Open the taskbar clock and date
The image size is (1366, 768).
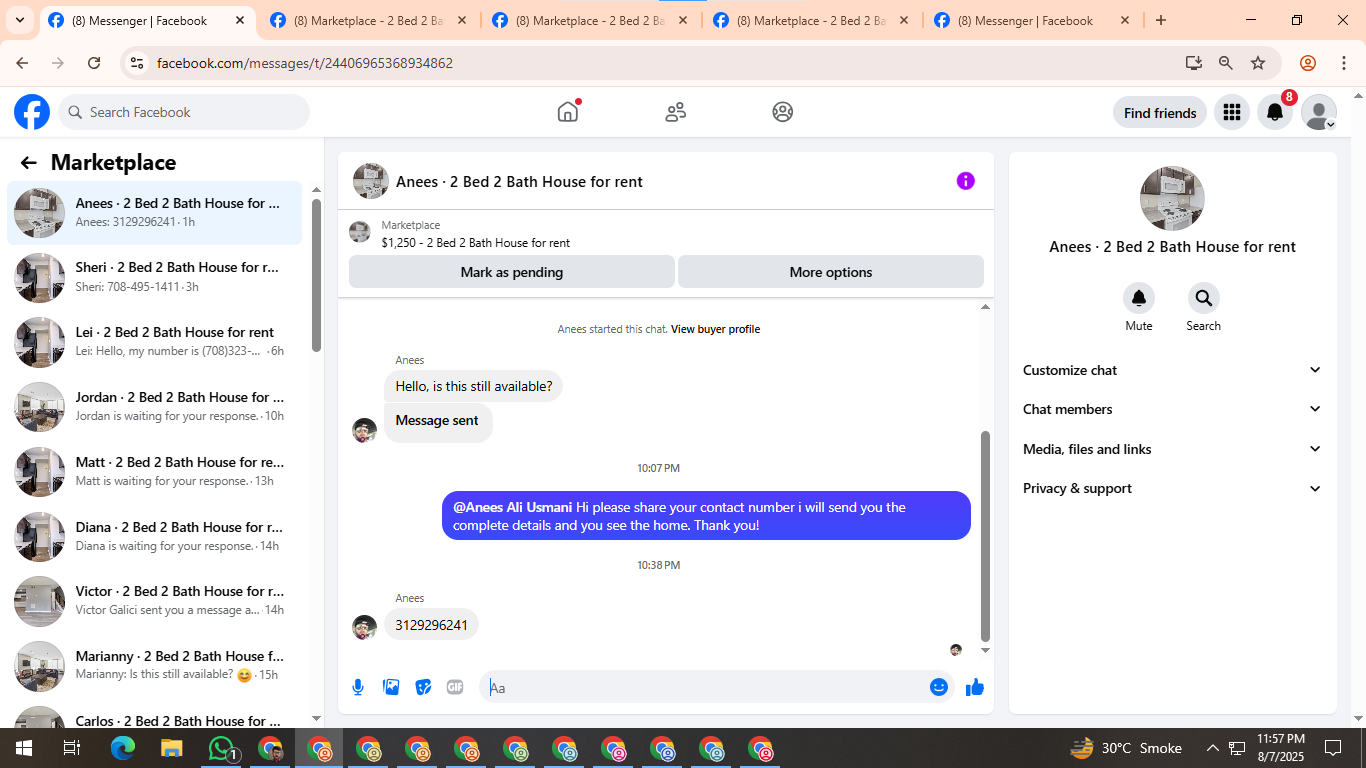point(1280,748)
